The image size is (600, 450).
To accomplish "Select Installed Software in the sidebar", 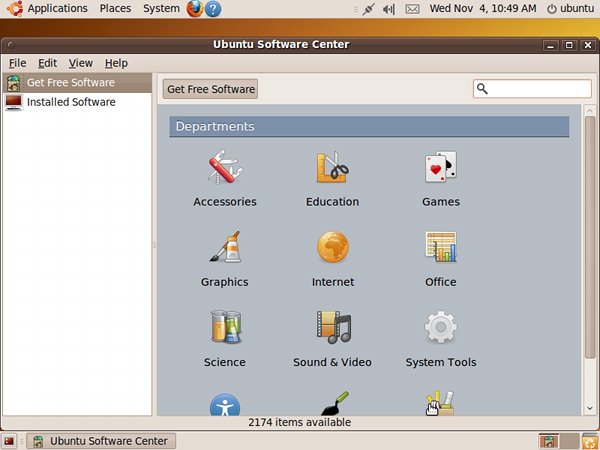I will [x=77, y=102].
